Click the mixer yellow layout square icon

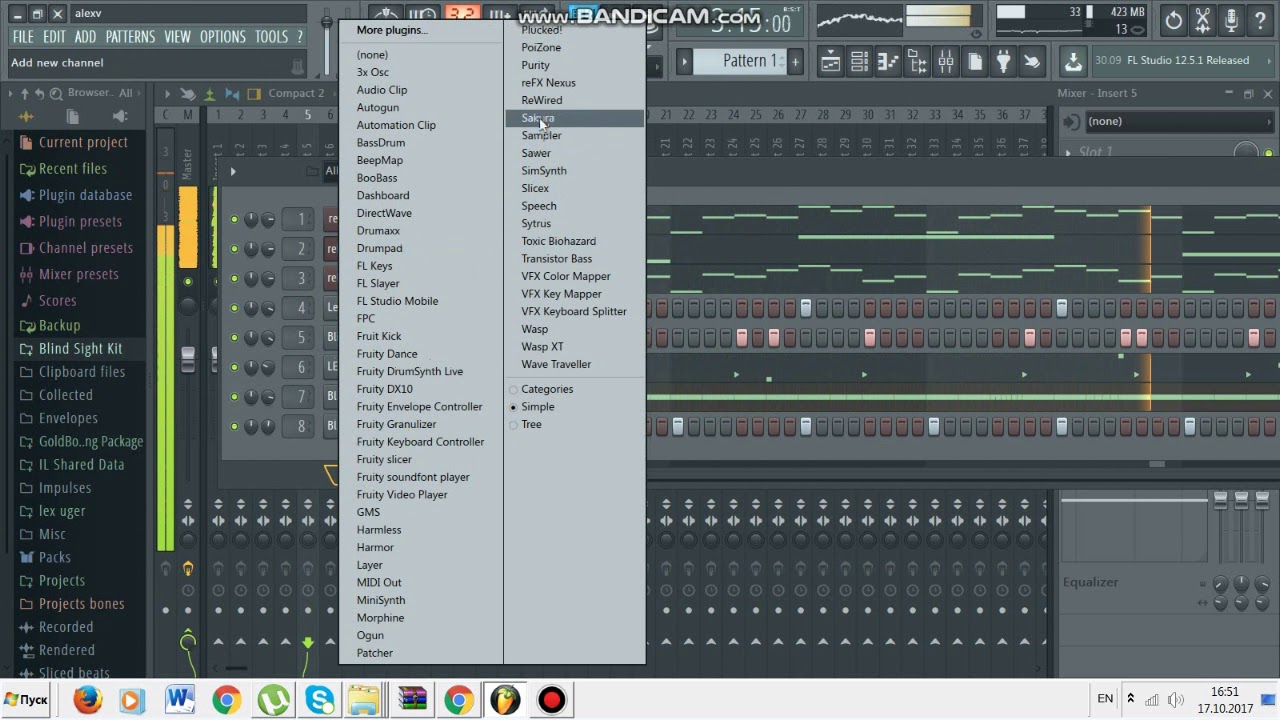pyautogui.click(x=256, y=93)
